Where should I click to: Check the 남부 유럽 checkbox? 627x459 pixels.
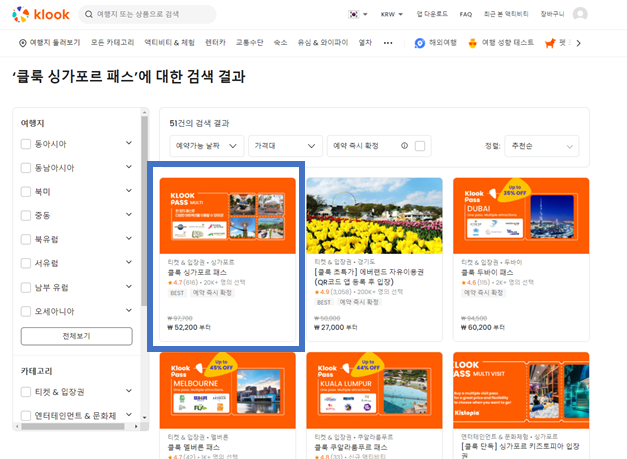pos(26,287)
